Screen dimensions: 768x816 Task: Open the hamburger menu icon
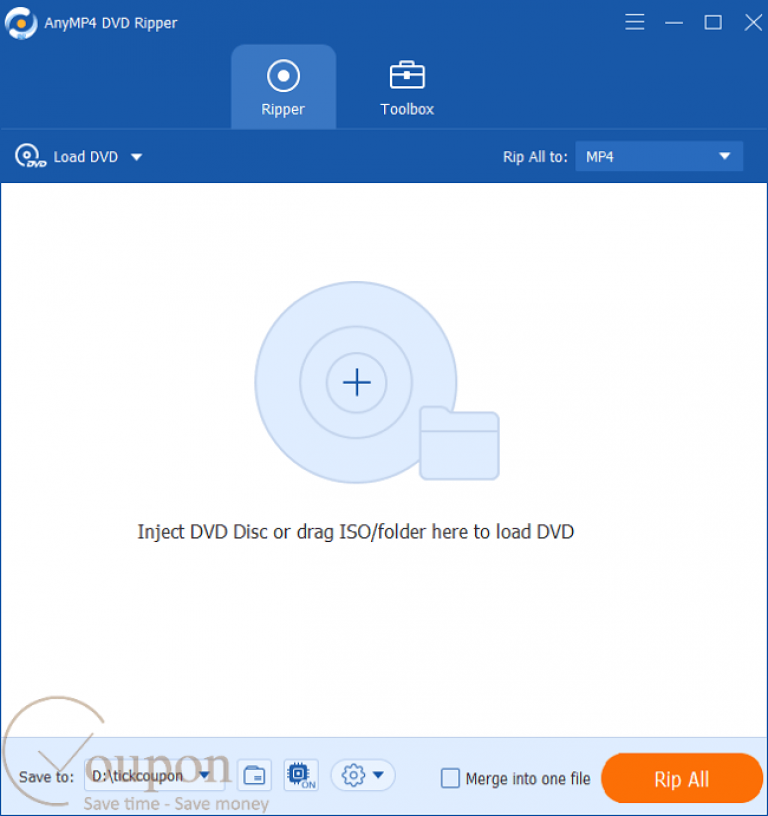point(634,22)
